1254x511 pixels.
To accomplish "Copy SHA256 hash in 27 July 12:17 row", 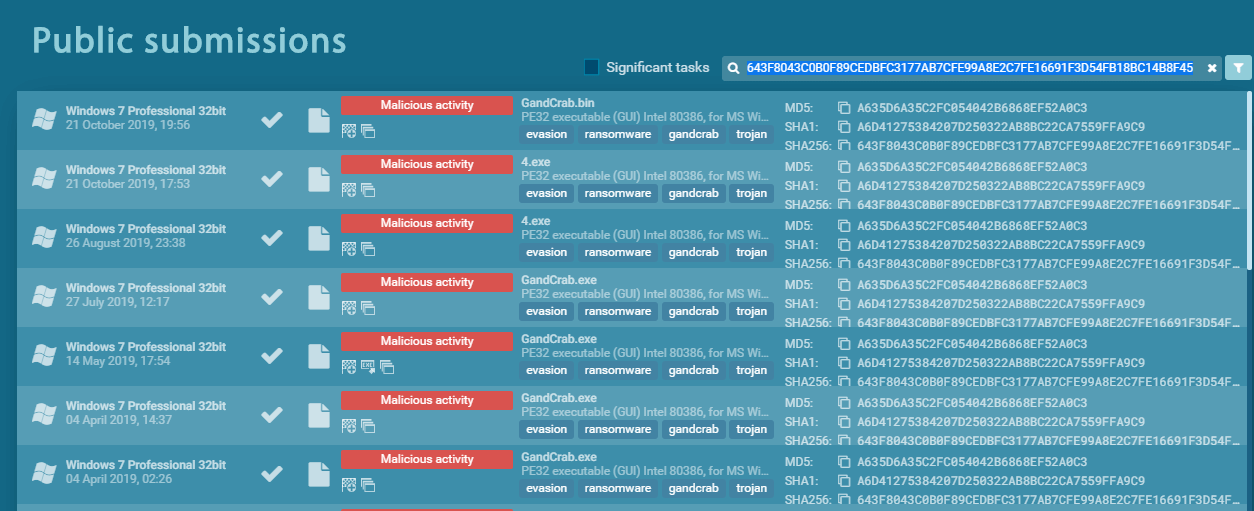I will [x=843, y=323].
